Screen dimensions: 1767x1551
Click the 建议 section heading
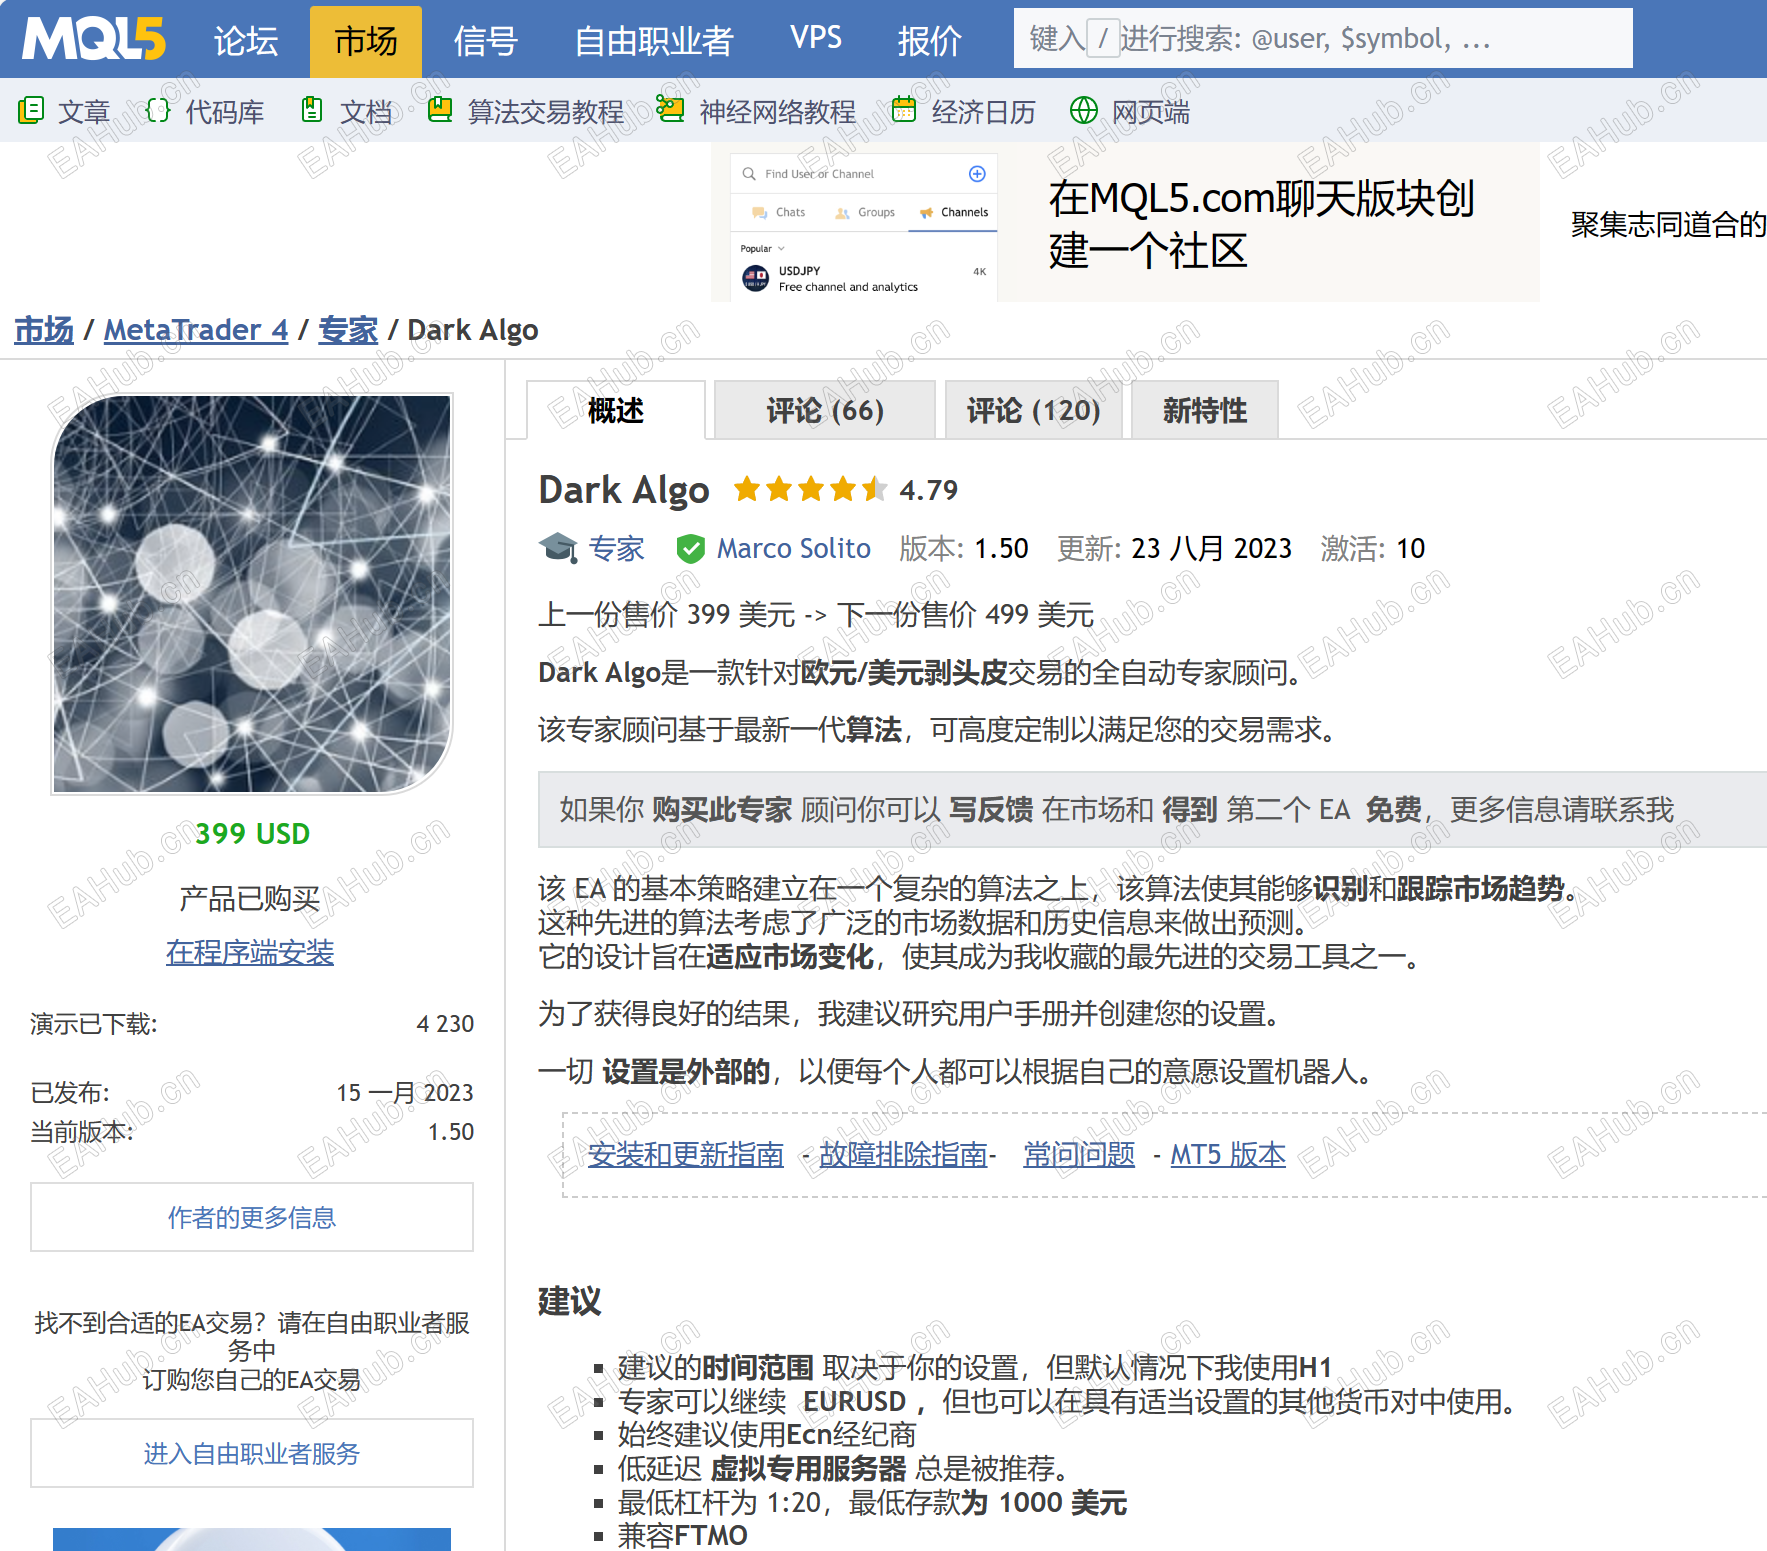pyautogui.click(x=570, y=1301)
